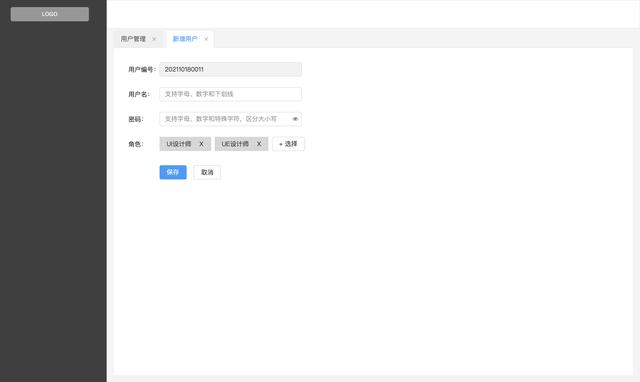Click the 取消 button
The height and width of the screenshot is (382, 640).
coord(207,172)
